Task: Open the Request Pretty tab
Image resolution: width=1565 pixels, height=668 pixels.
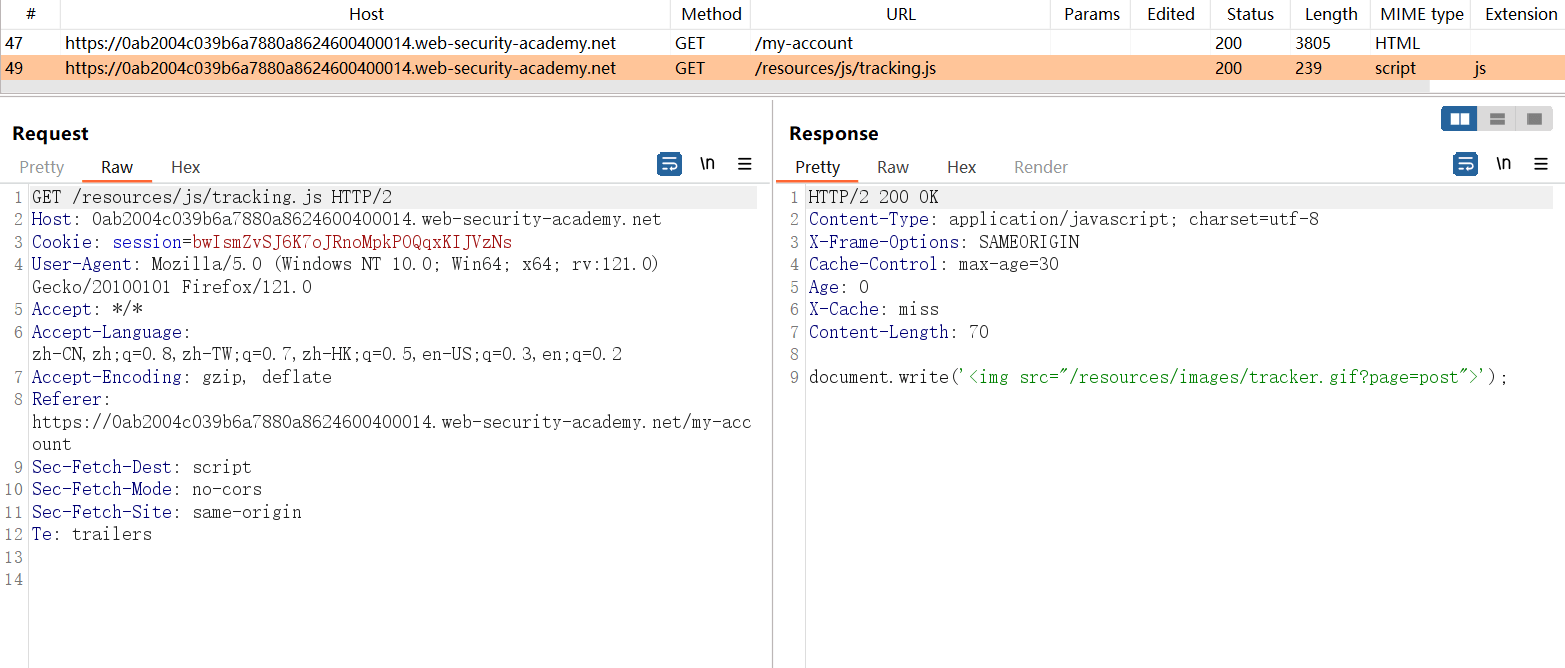Action: click(42, 167)
